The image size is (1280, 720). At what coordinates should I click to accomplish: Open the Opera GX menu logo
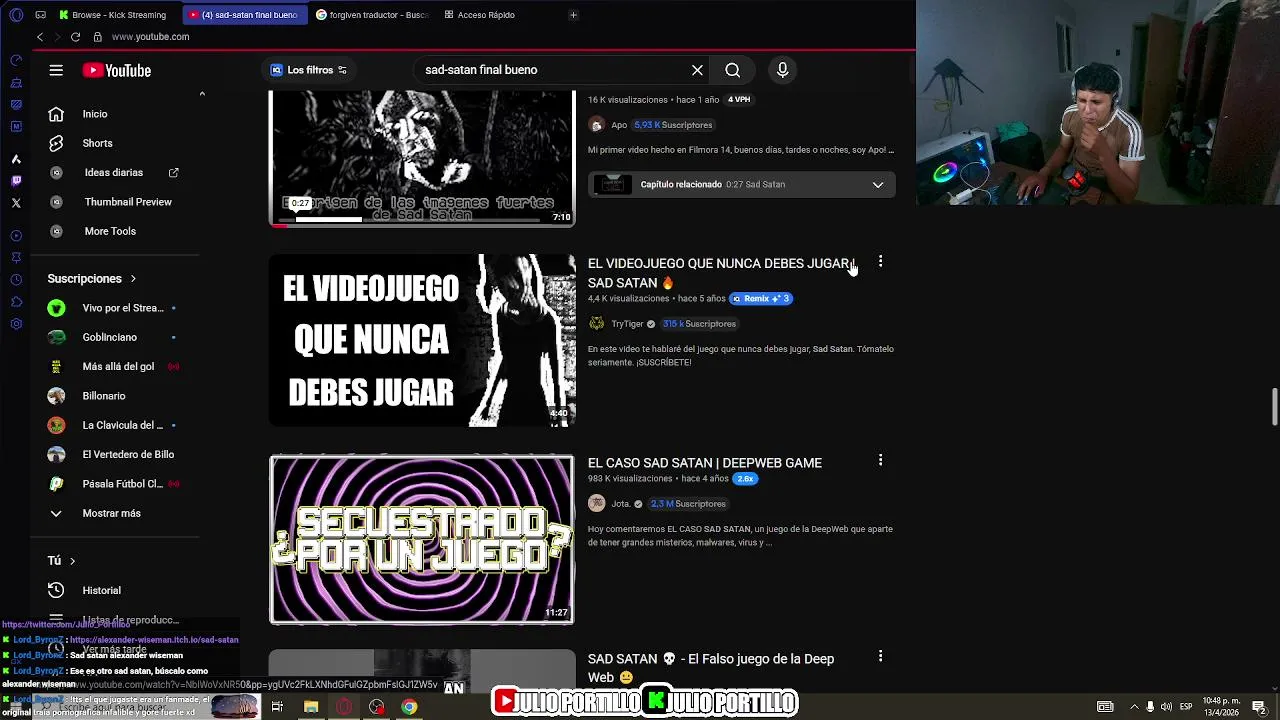click(x=16, y=15)
